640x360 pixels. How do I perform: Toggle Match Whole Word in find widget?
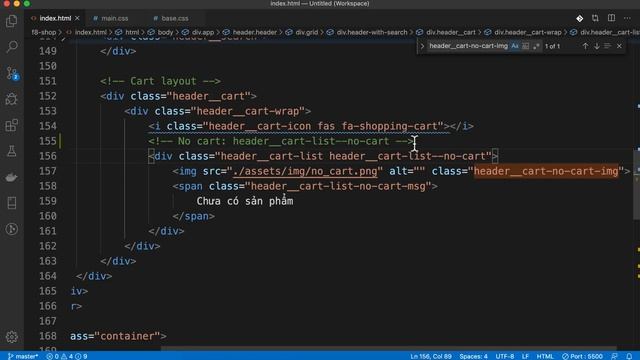tap(525, 46)
